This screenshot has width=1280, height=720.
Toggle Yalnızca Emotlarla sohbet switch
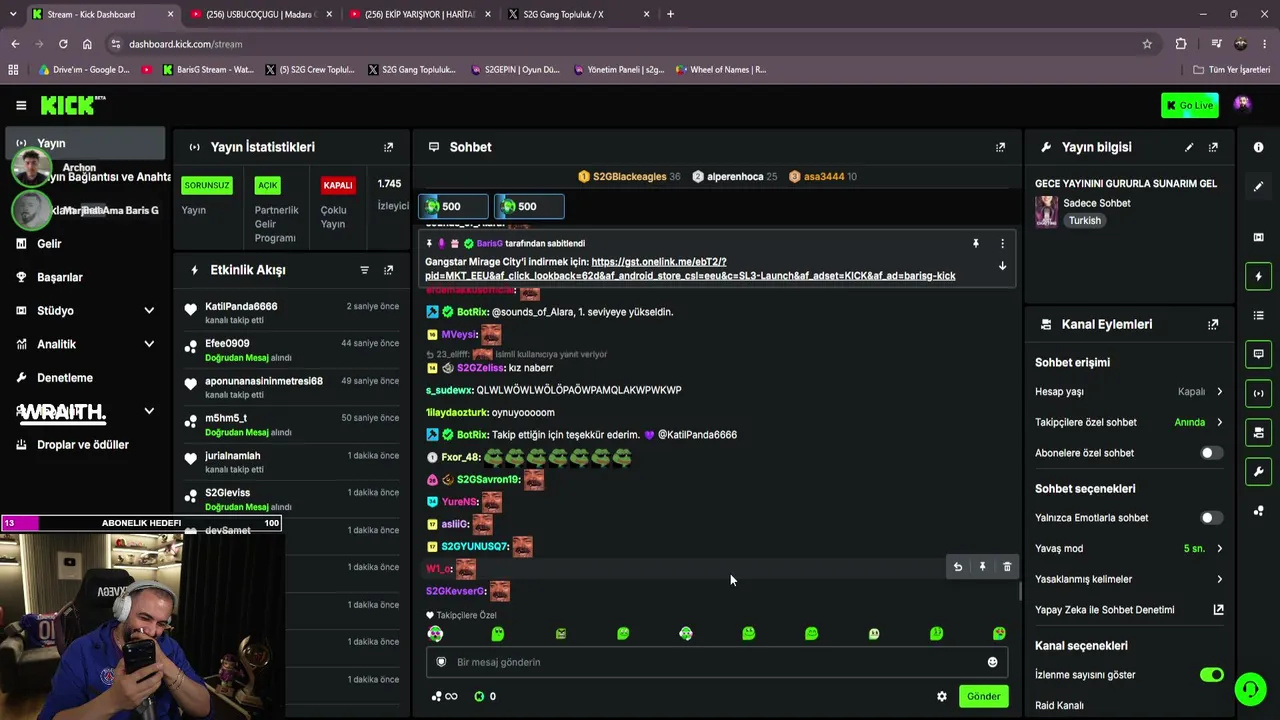click(x=1211, y=518)
